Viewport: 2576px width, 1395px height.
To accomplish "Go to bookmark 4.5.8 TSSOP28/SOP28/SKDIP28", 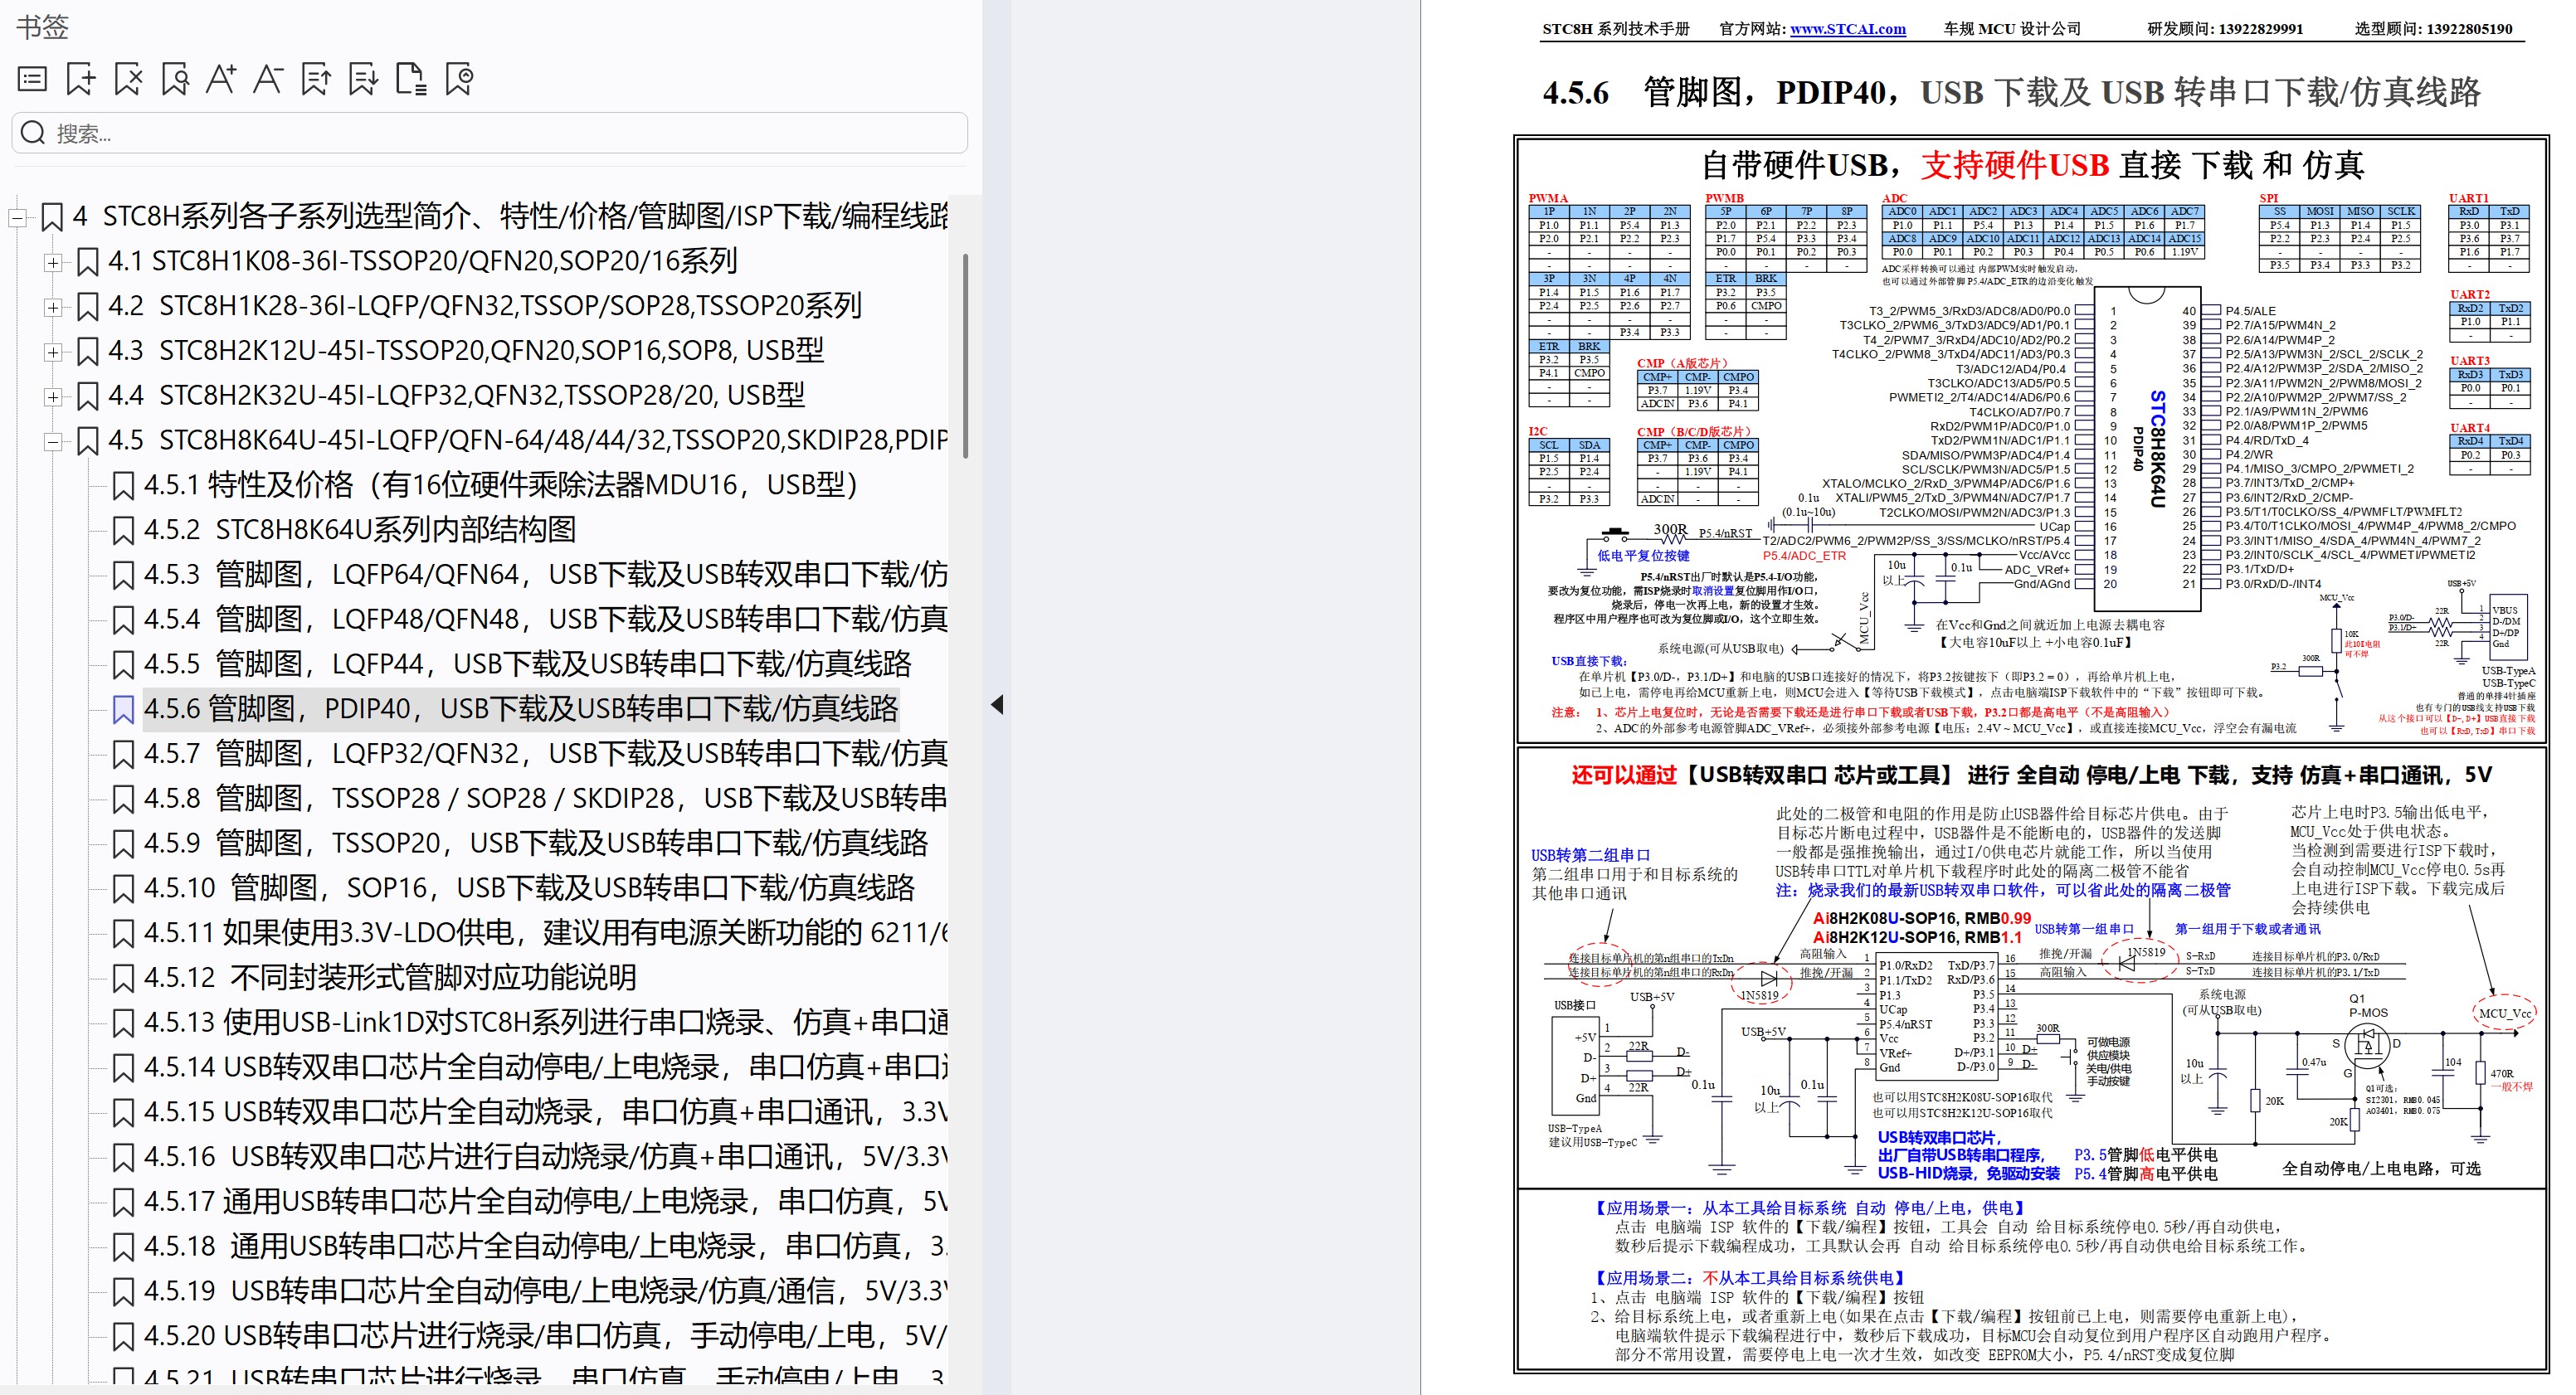I will click(545, 799).
